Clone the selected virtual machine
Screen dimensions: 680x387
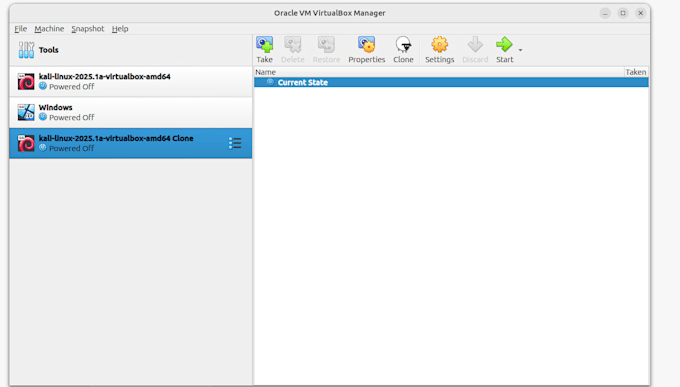403,50
